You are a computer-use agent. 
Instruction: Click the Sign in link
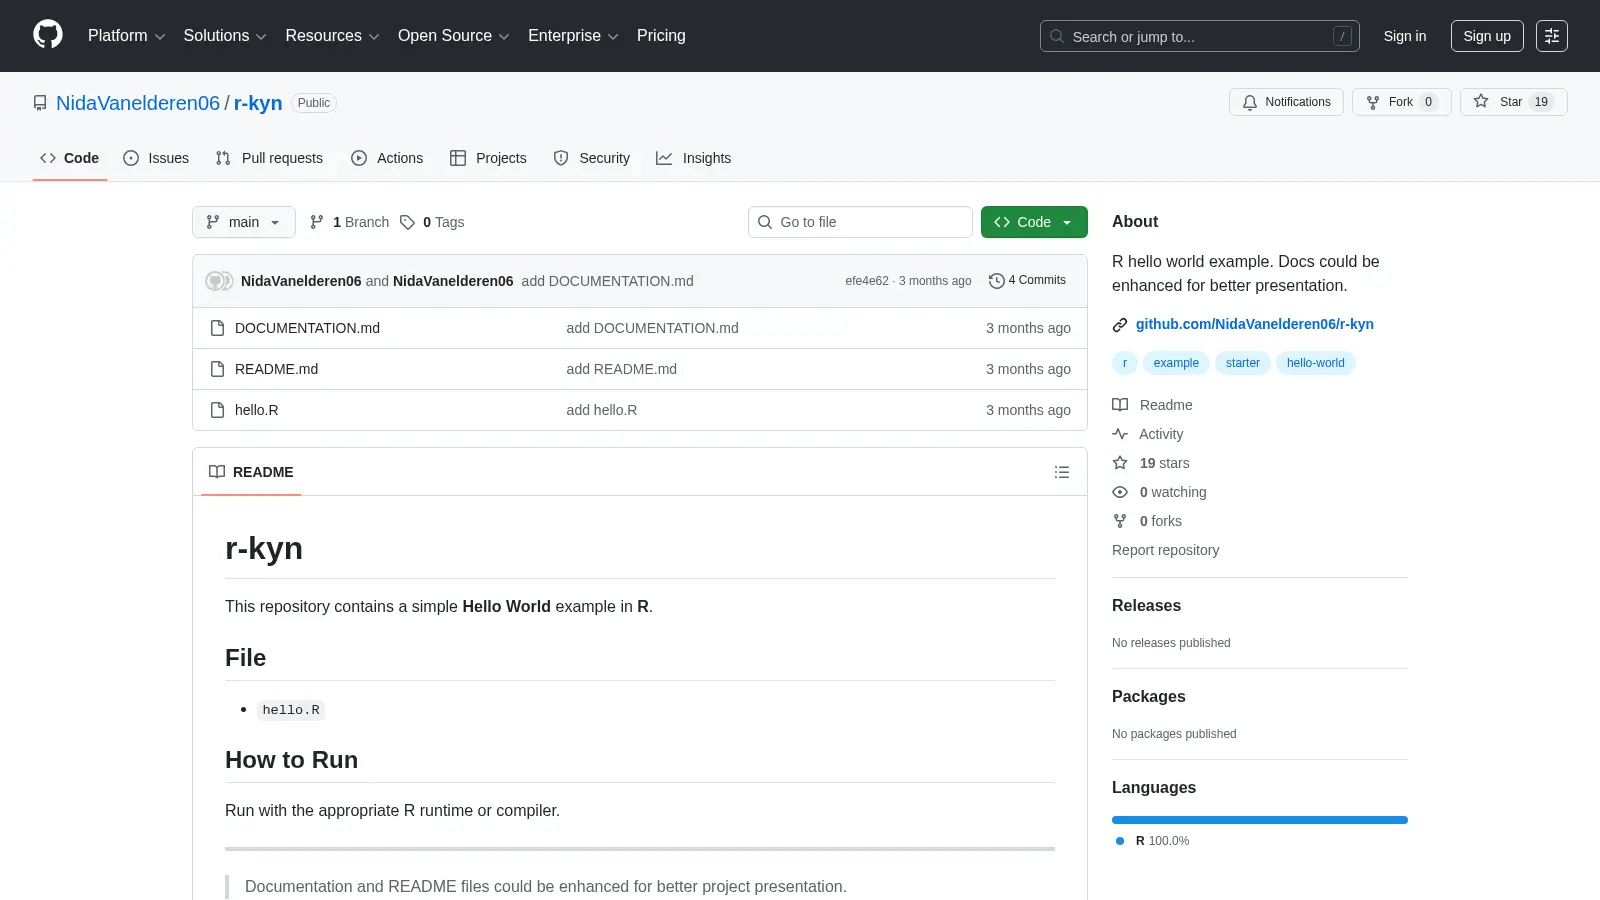pyautogui.click(x=1405, y=36)
